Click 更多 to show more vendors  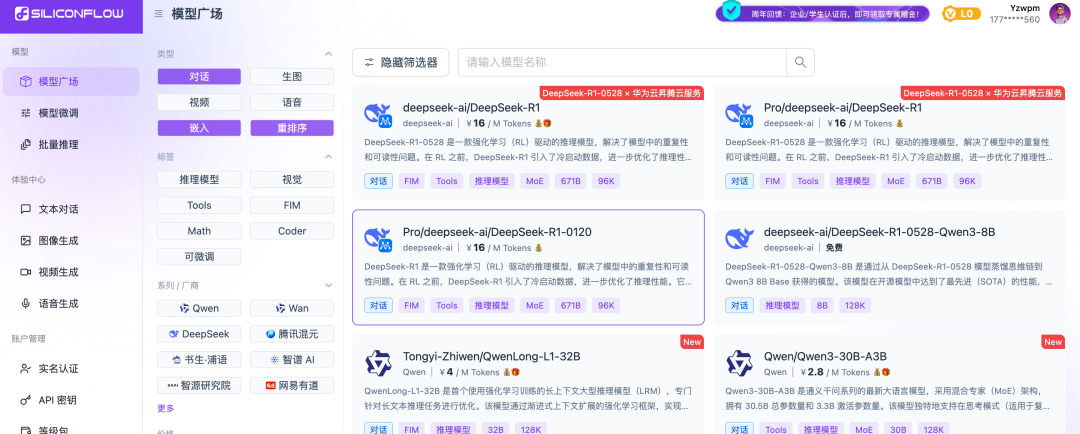(165, 408)
